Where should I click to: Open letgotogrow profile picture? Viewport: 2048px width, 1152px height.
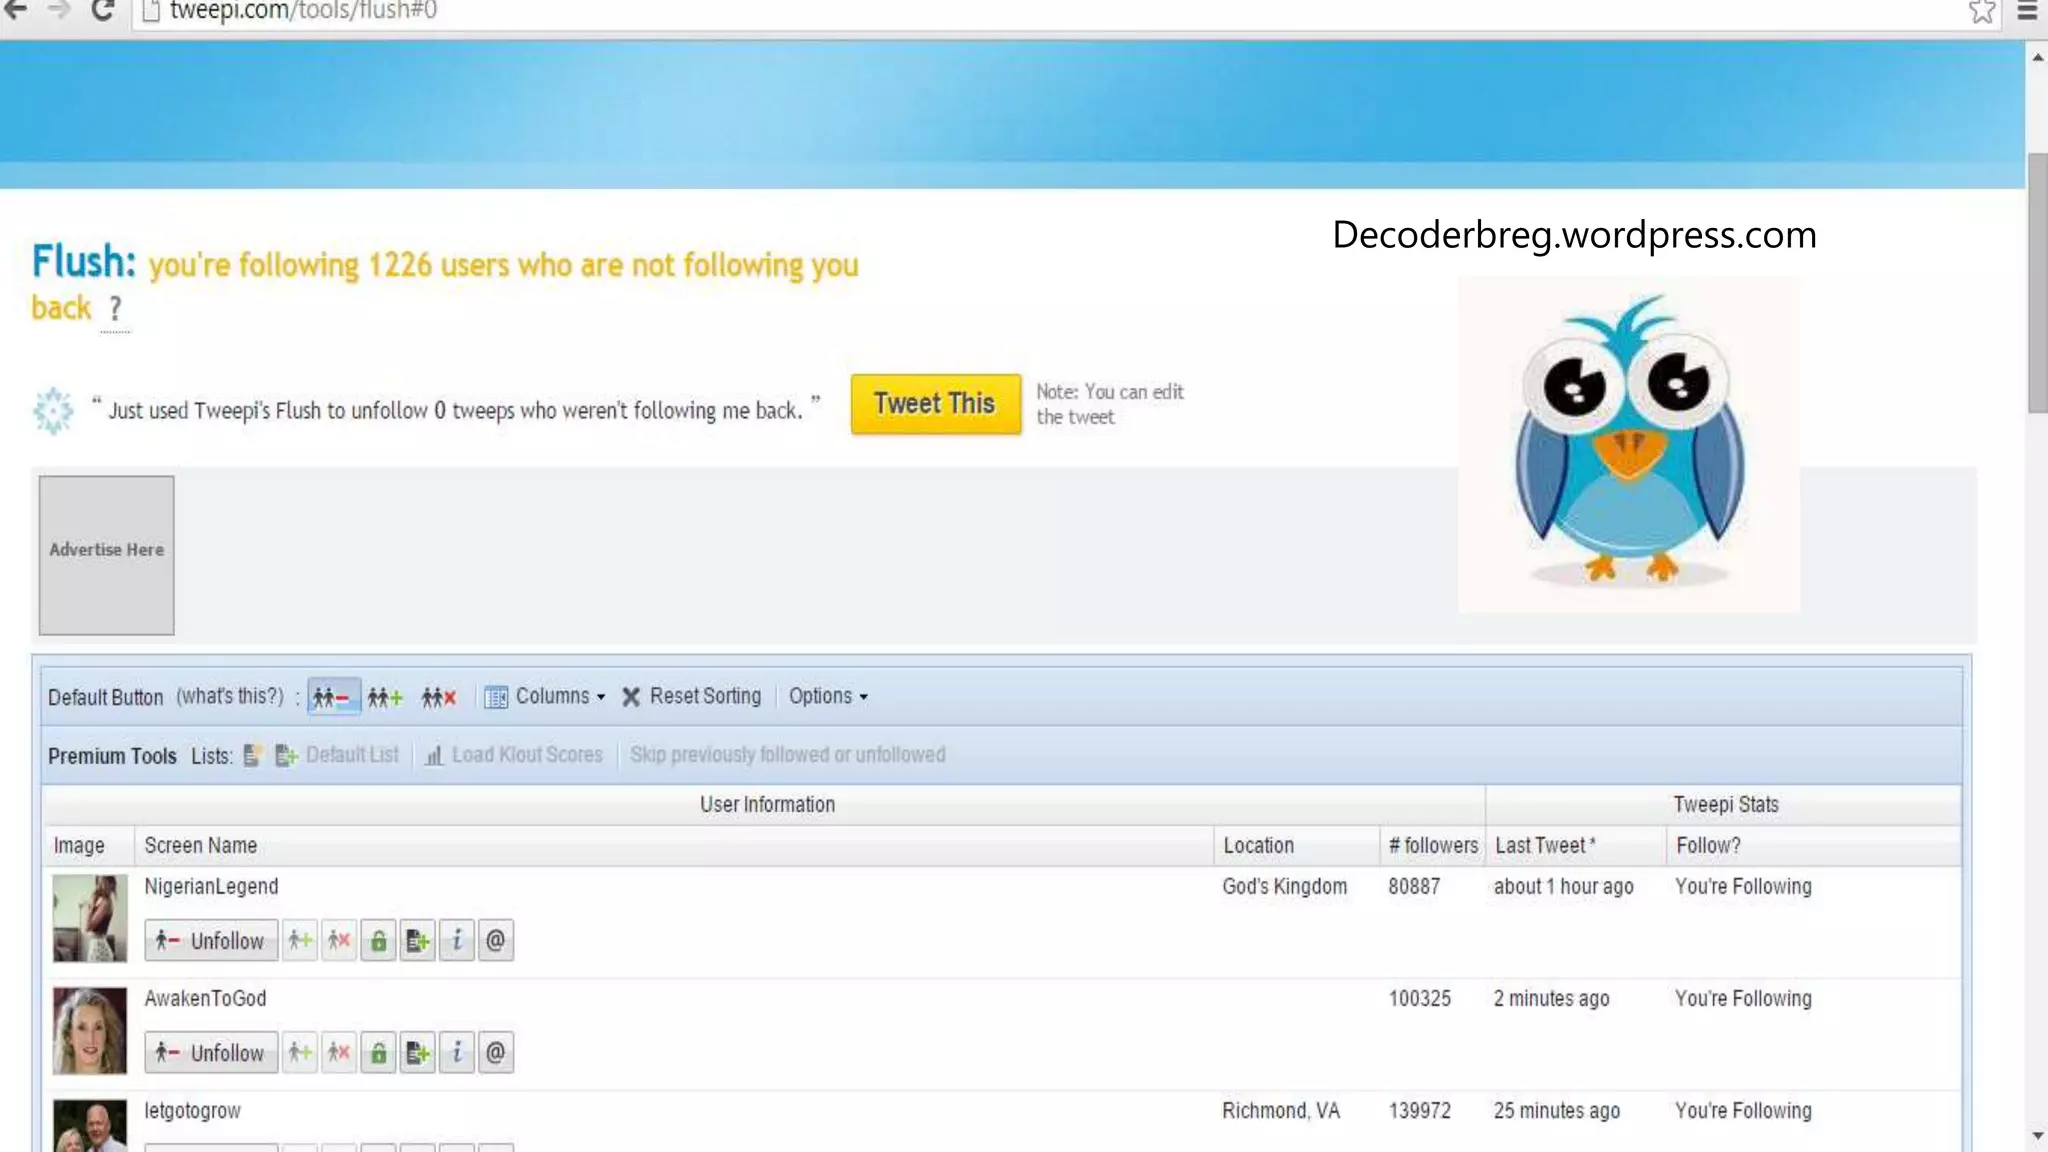point(90,1125)
